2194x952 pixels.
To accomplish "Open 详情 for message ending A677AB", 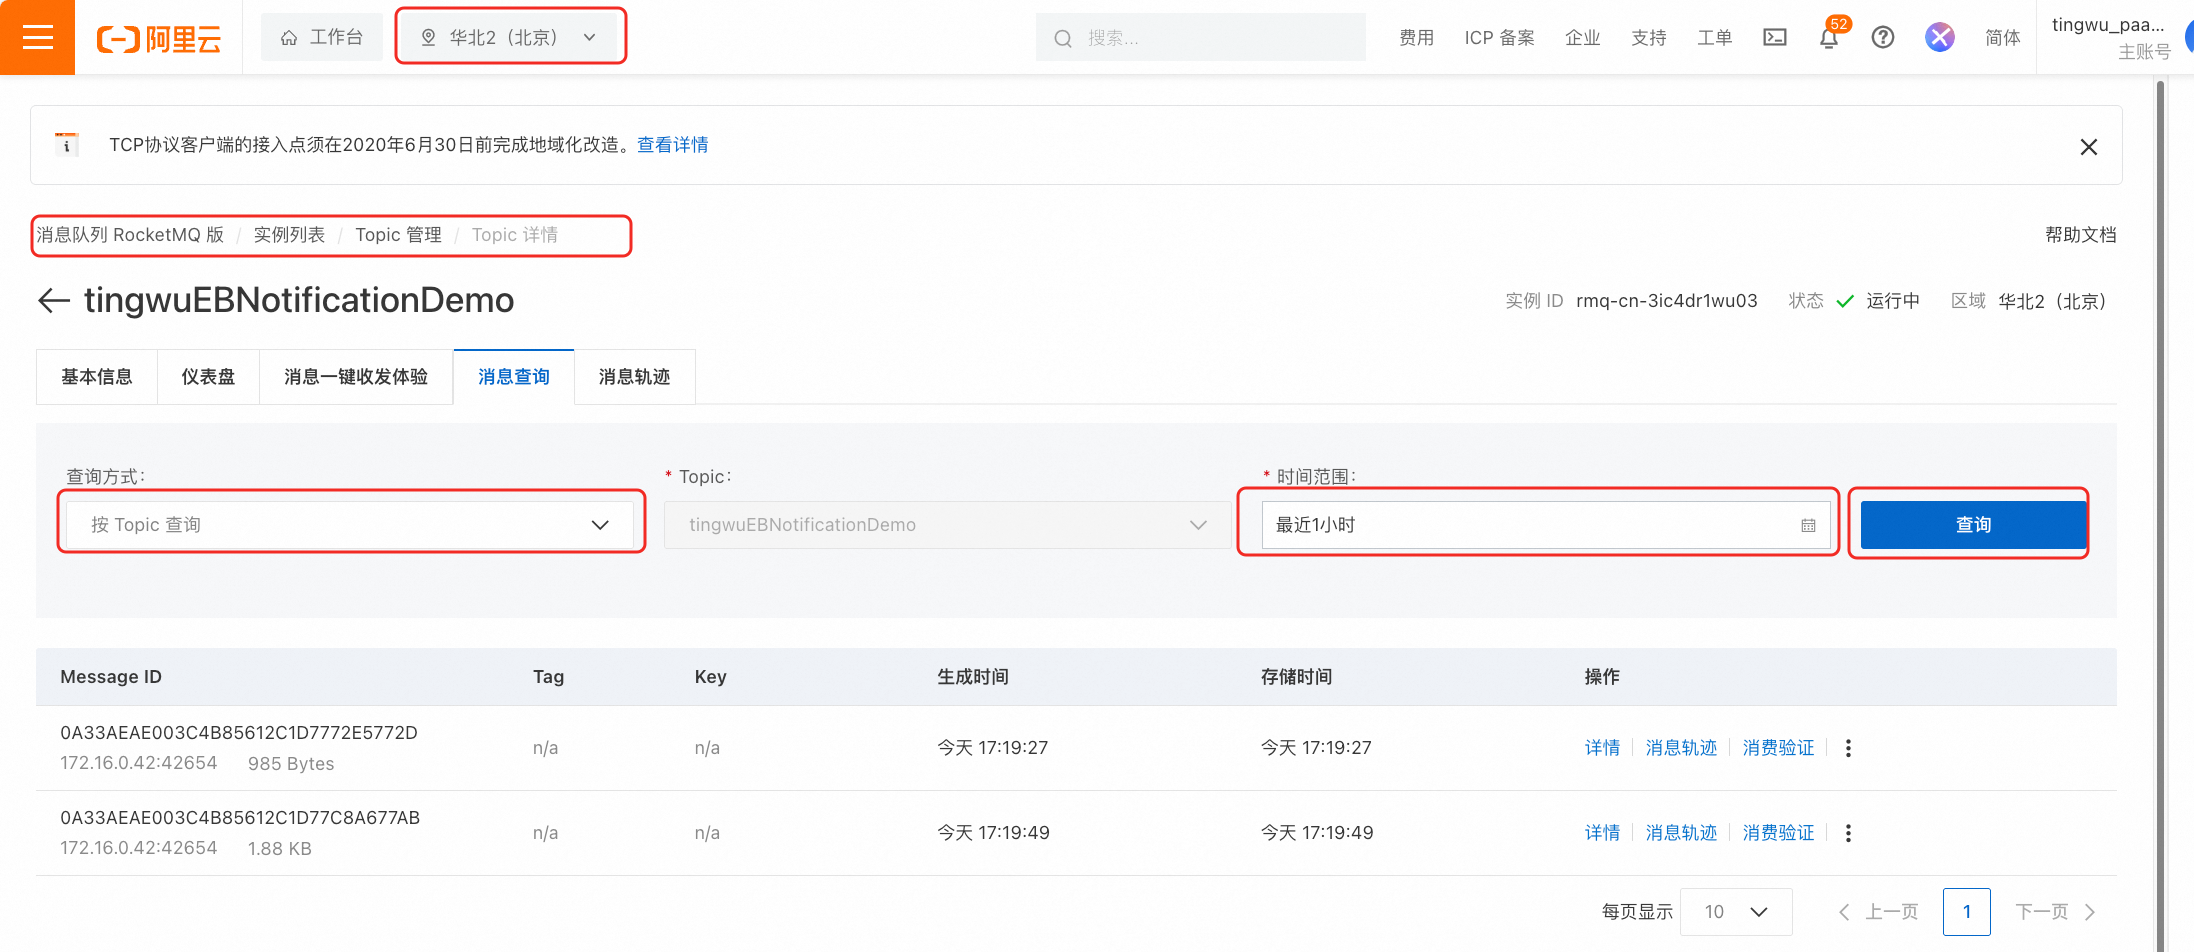I will click(1602, 833).
